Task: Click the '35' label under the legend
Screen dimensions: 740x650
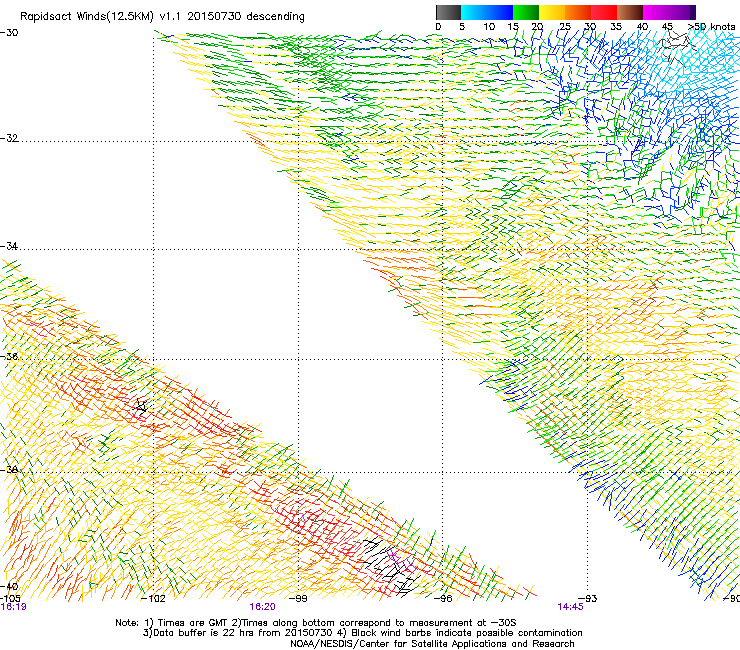Action: 616,27
